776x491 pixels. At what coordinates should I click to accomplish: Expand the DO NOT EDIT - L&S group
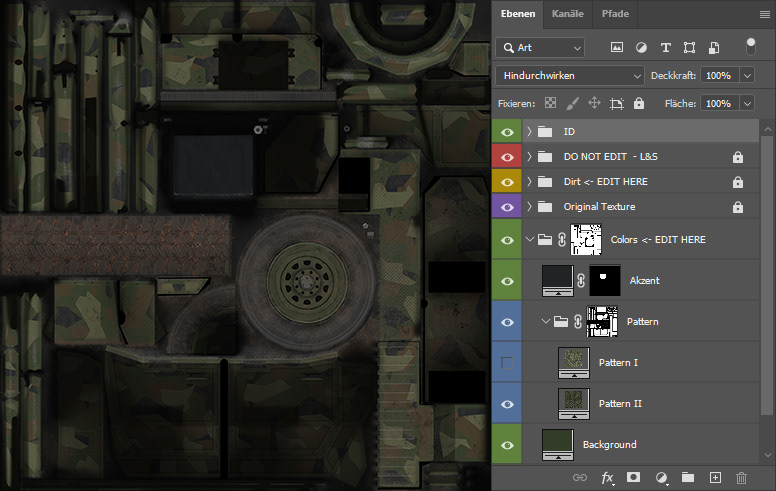click(529, 156)
